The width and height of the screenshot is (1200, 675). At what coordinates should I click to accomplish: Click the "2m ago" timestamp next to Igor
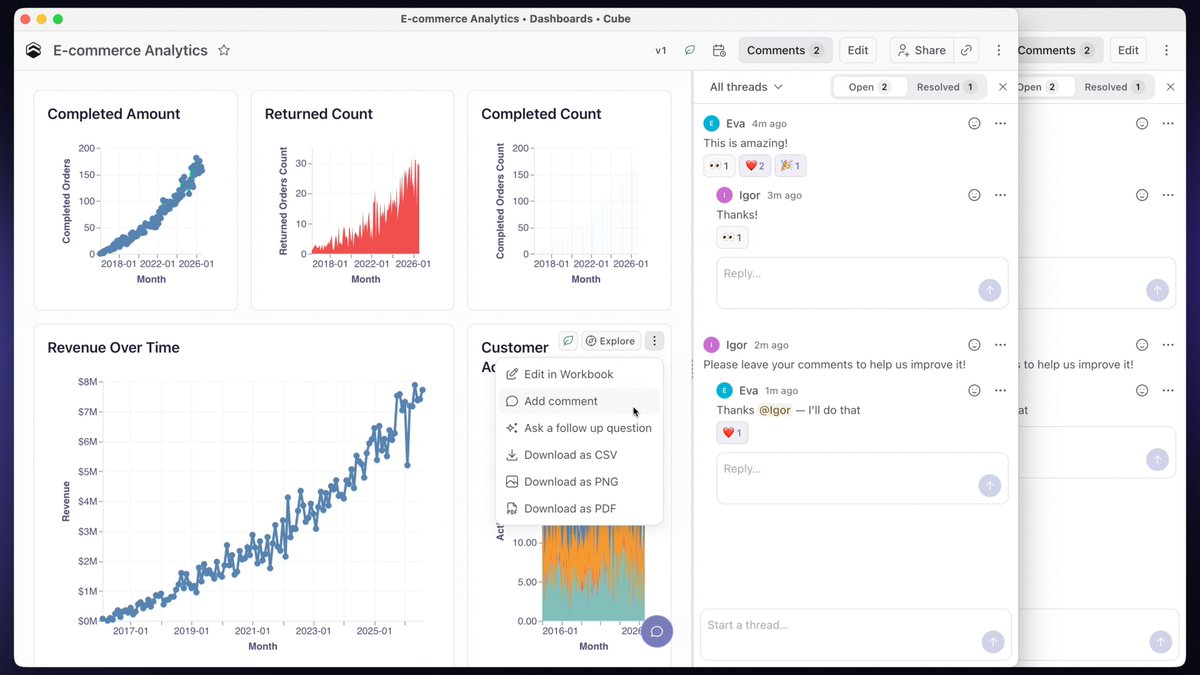pos(771,345)
